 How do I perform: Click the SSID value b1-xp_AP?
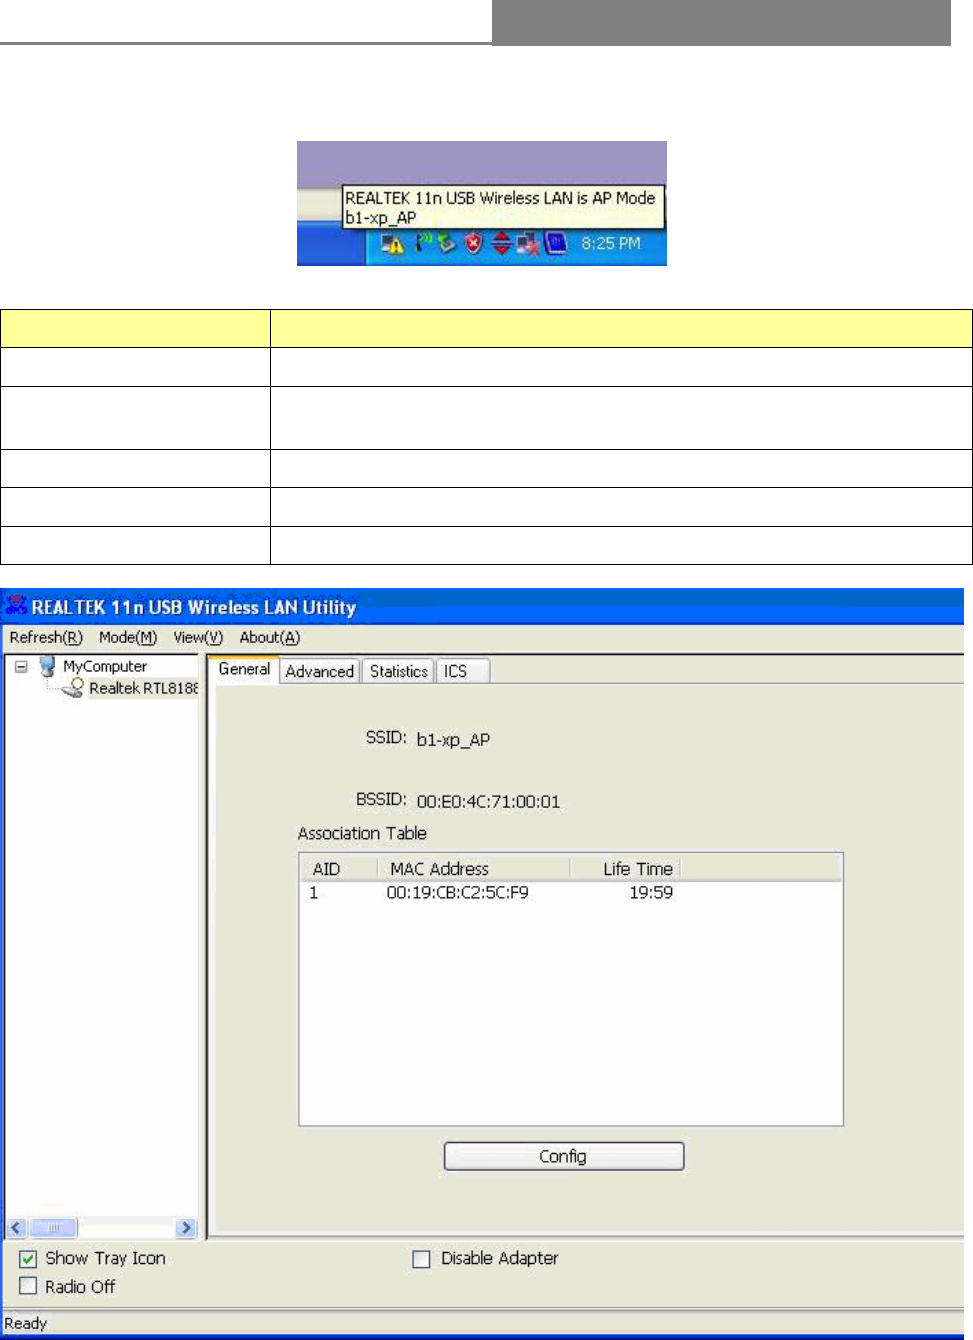point(453,740)
